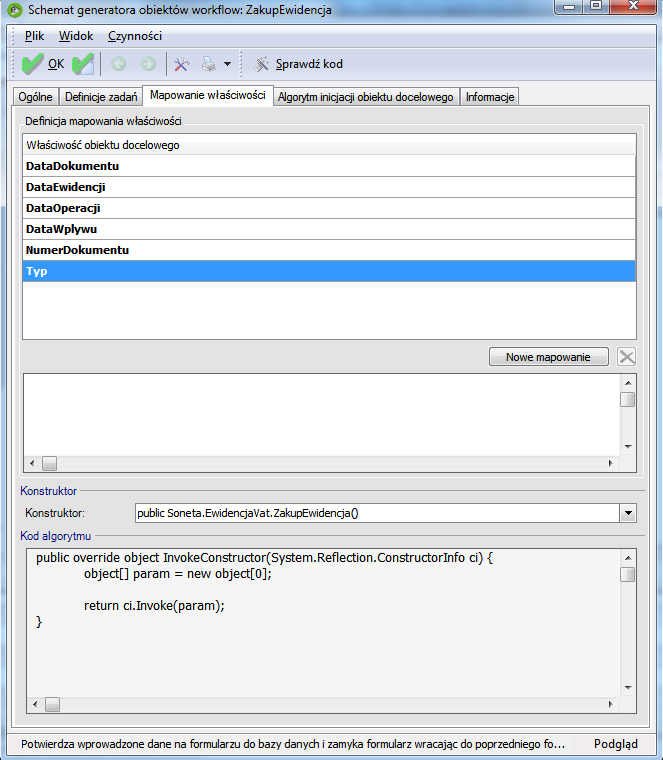Expand the printer dropdown arrow

point(227,64)
